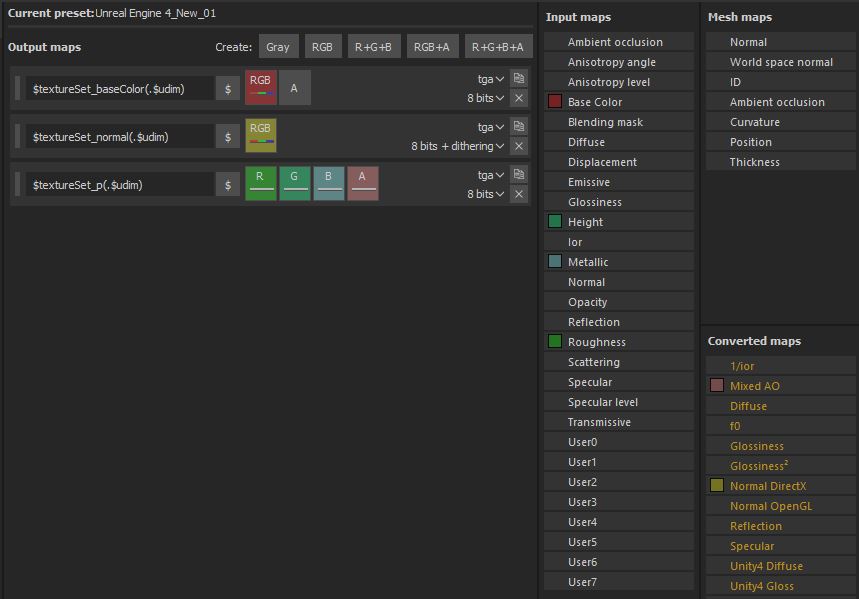The height and width of the screenshot is (599, 859).
Task: Remove the $textureSet_p output map
Action: (x=519, y=195)
